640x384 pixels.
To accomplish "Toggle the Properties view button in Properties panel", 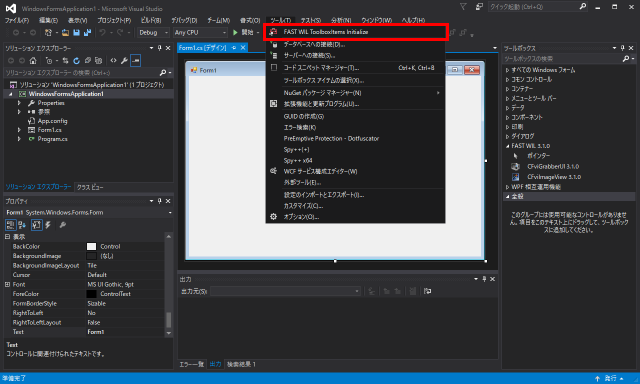I will 37,224.
